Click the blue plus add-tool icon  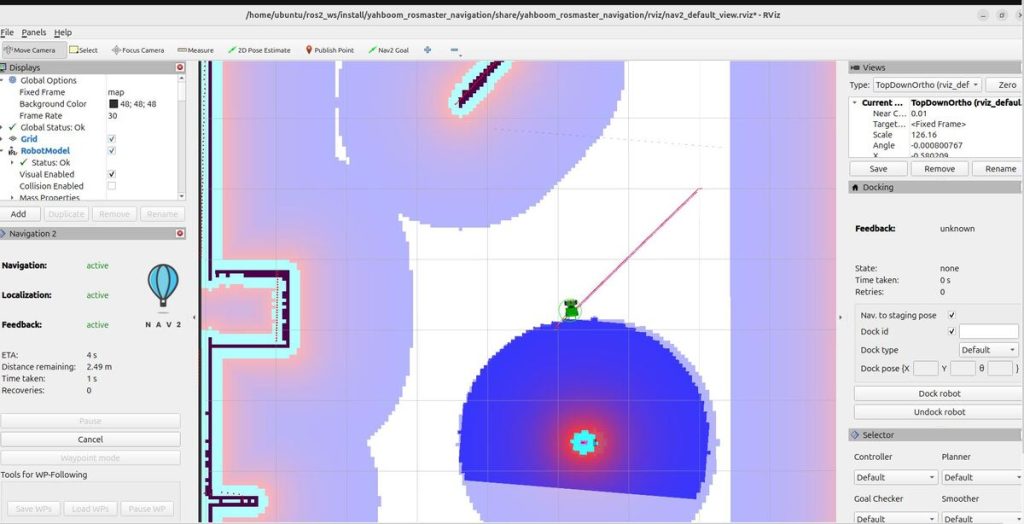tap(427, 50)
